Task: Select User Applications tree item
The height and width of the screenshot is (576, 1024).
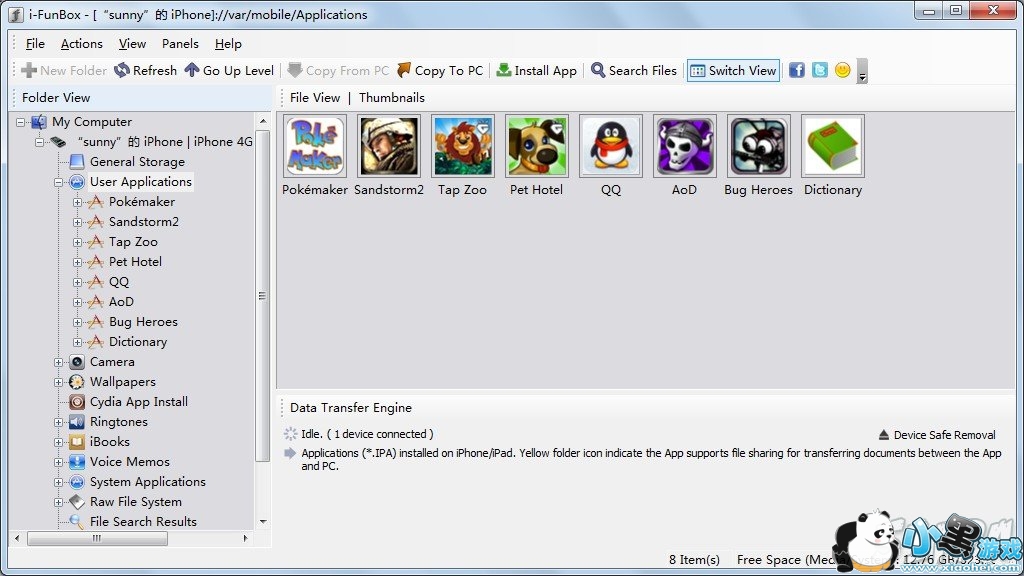Action: (141, 182)
